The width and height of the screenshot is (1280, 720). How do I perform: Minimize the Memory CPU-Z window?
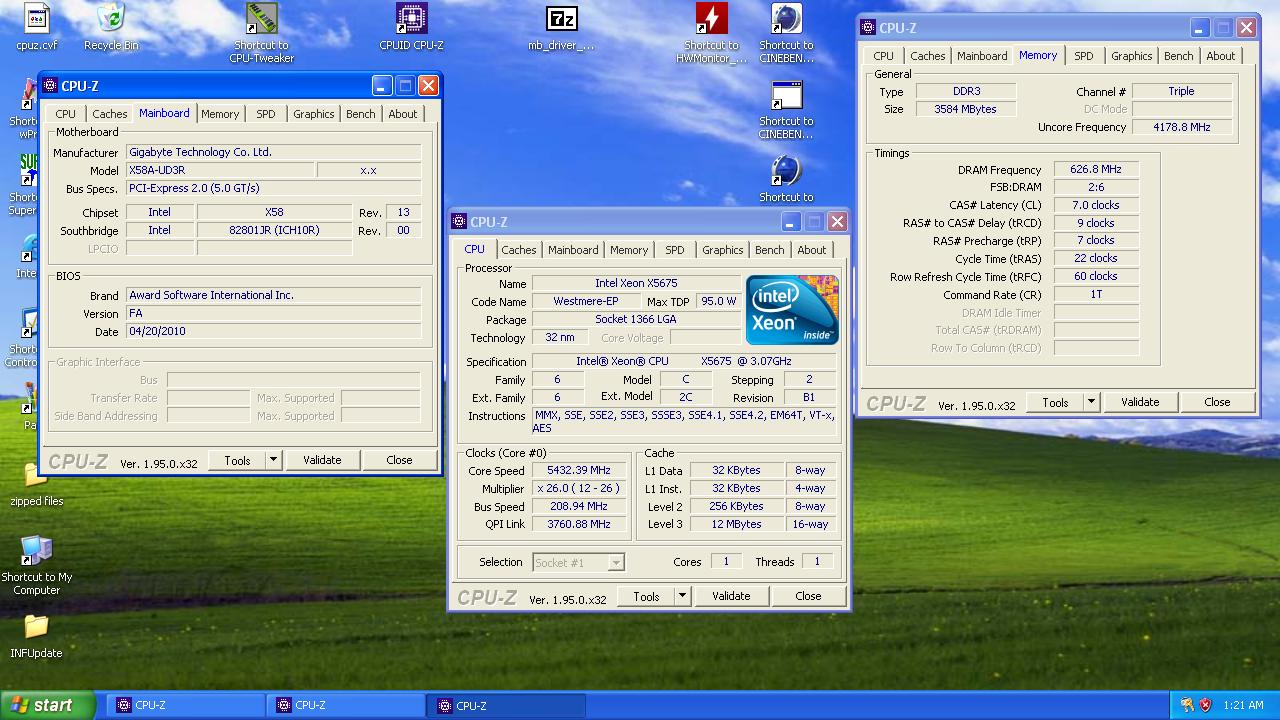(1198, 28)
